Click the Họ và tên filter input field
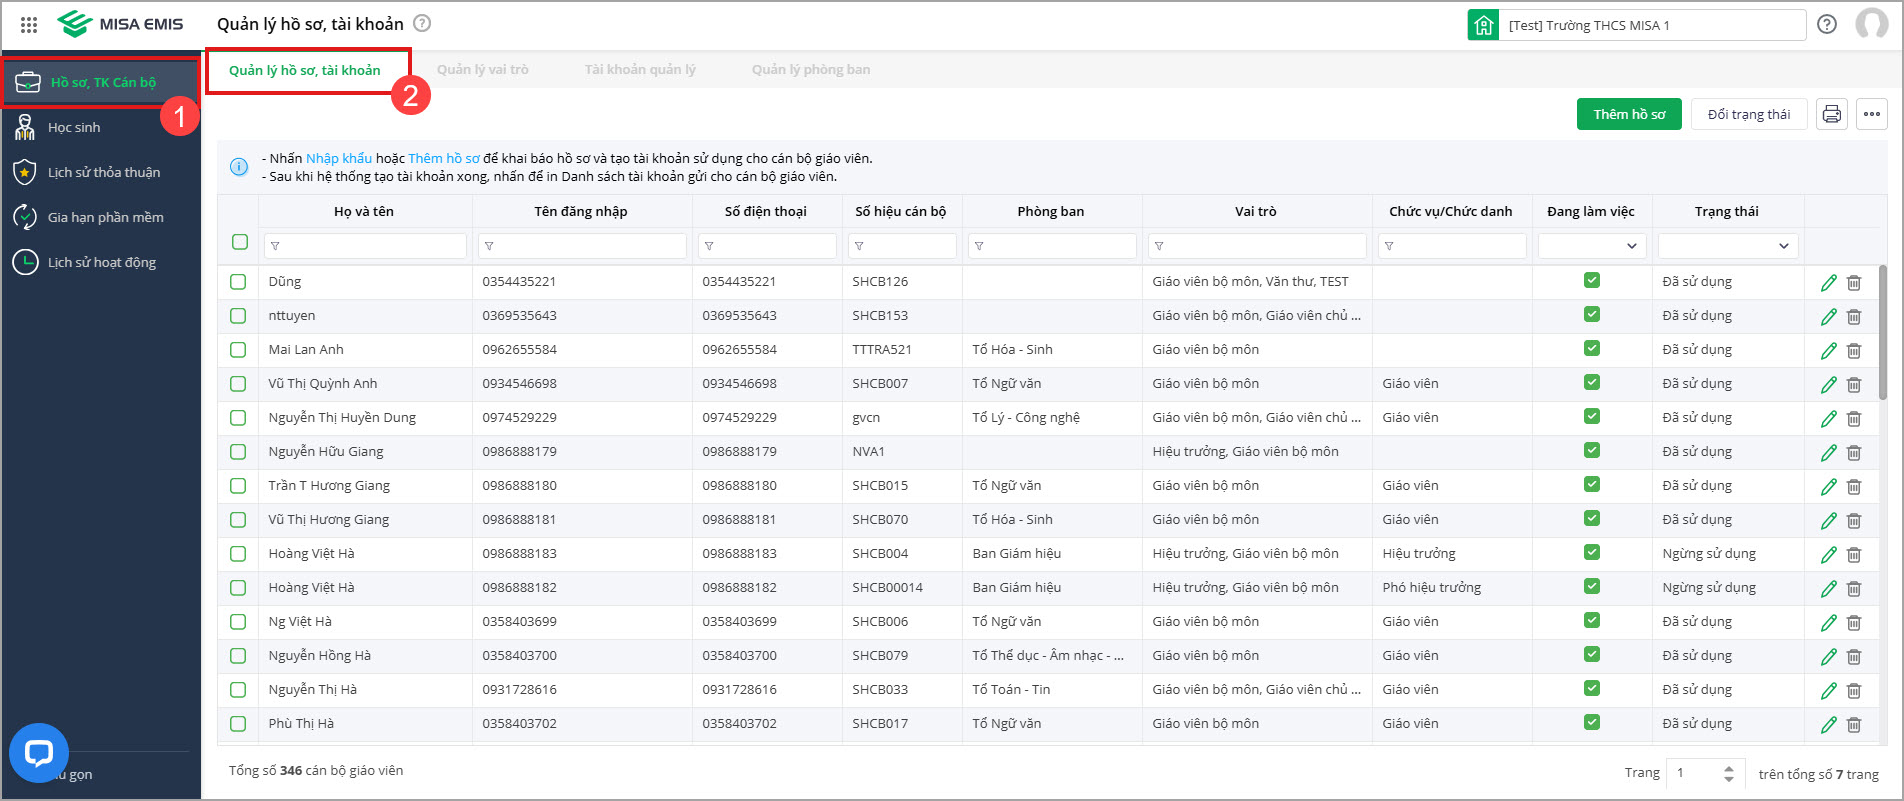 pos(366,246)
